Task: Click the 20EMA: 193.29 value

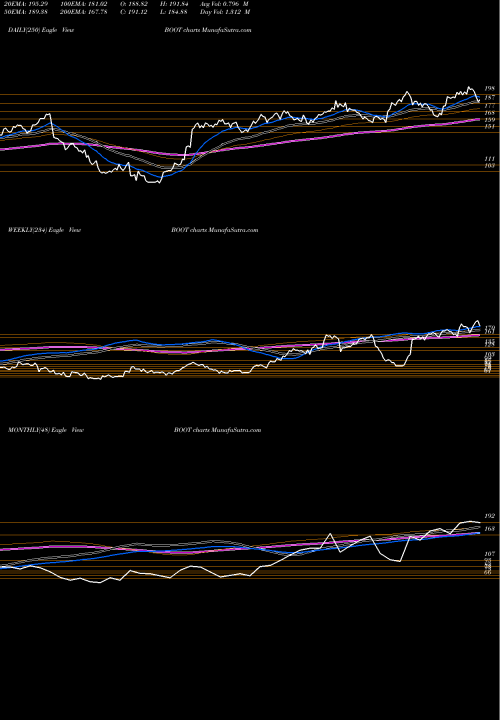Action: tap(28, 4)
